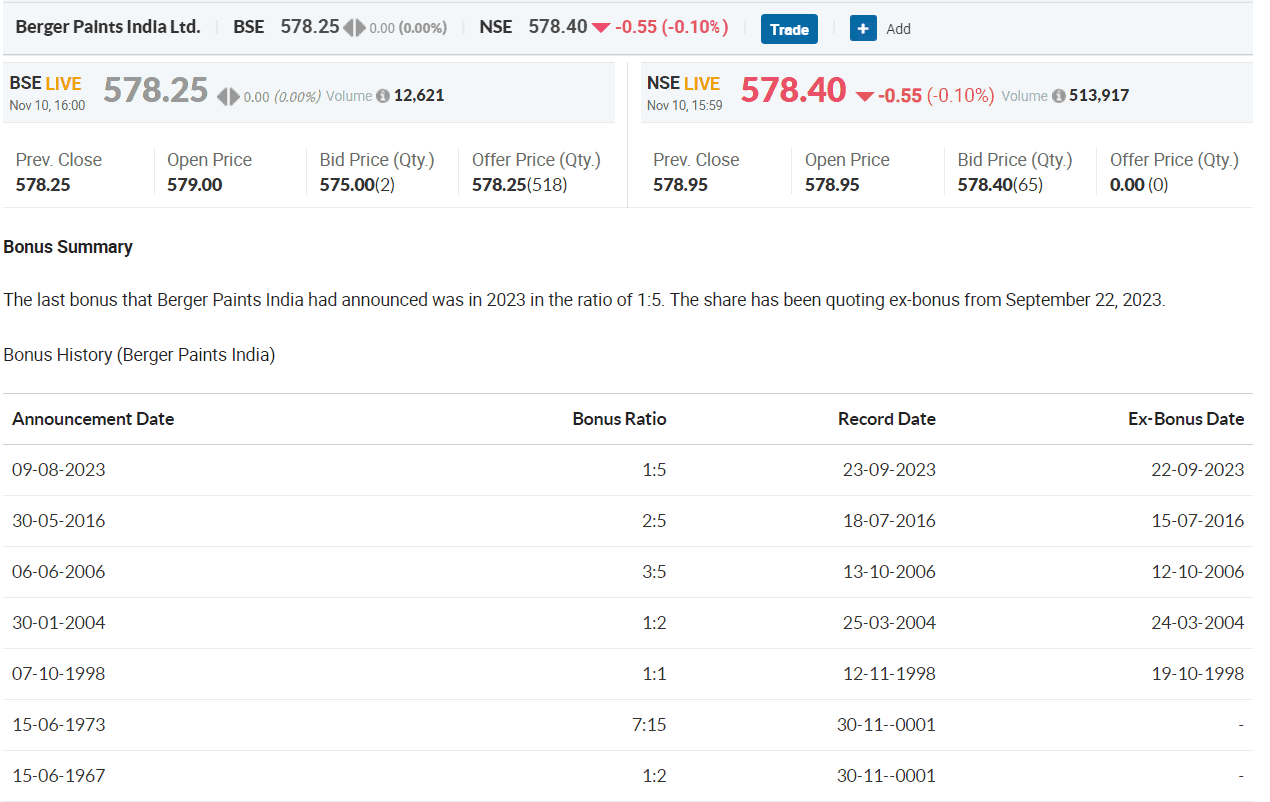This screenshot has width=1270, height=802.
Task: Click the info icon next to BSE Volume
Action: [x=382, y=96]
